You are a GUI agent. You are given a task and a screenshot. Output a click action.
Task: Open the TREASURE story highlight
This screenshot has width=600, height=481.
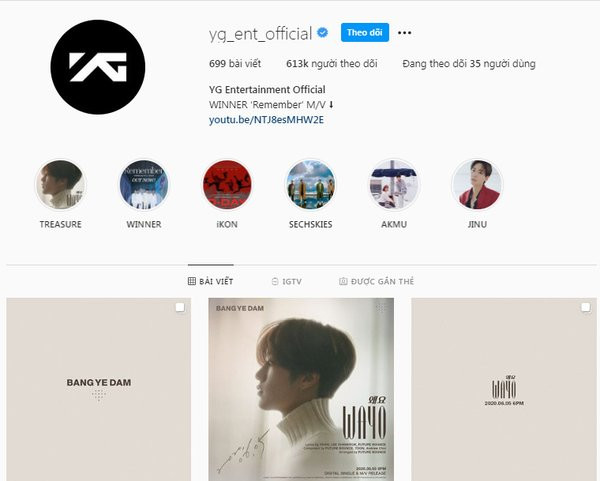(60, 185)
